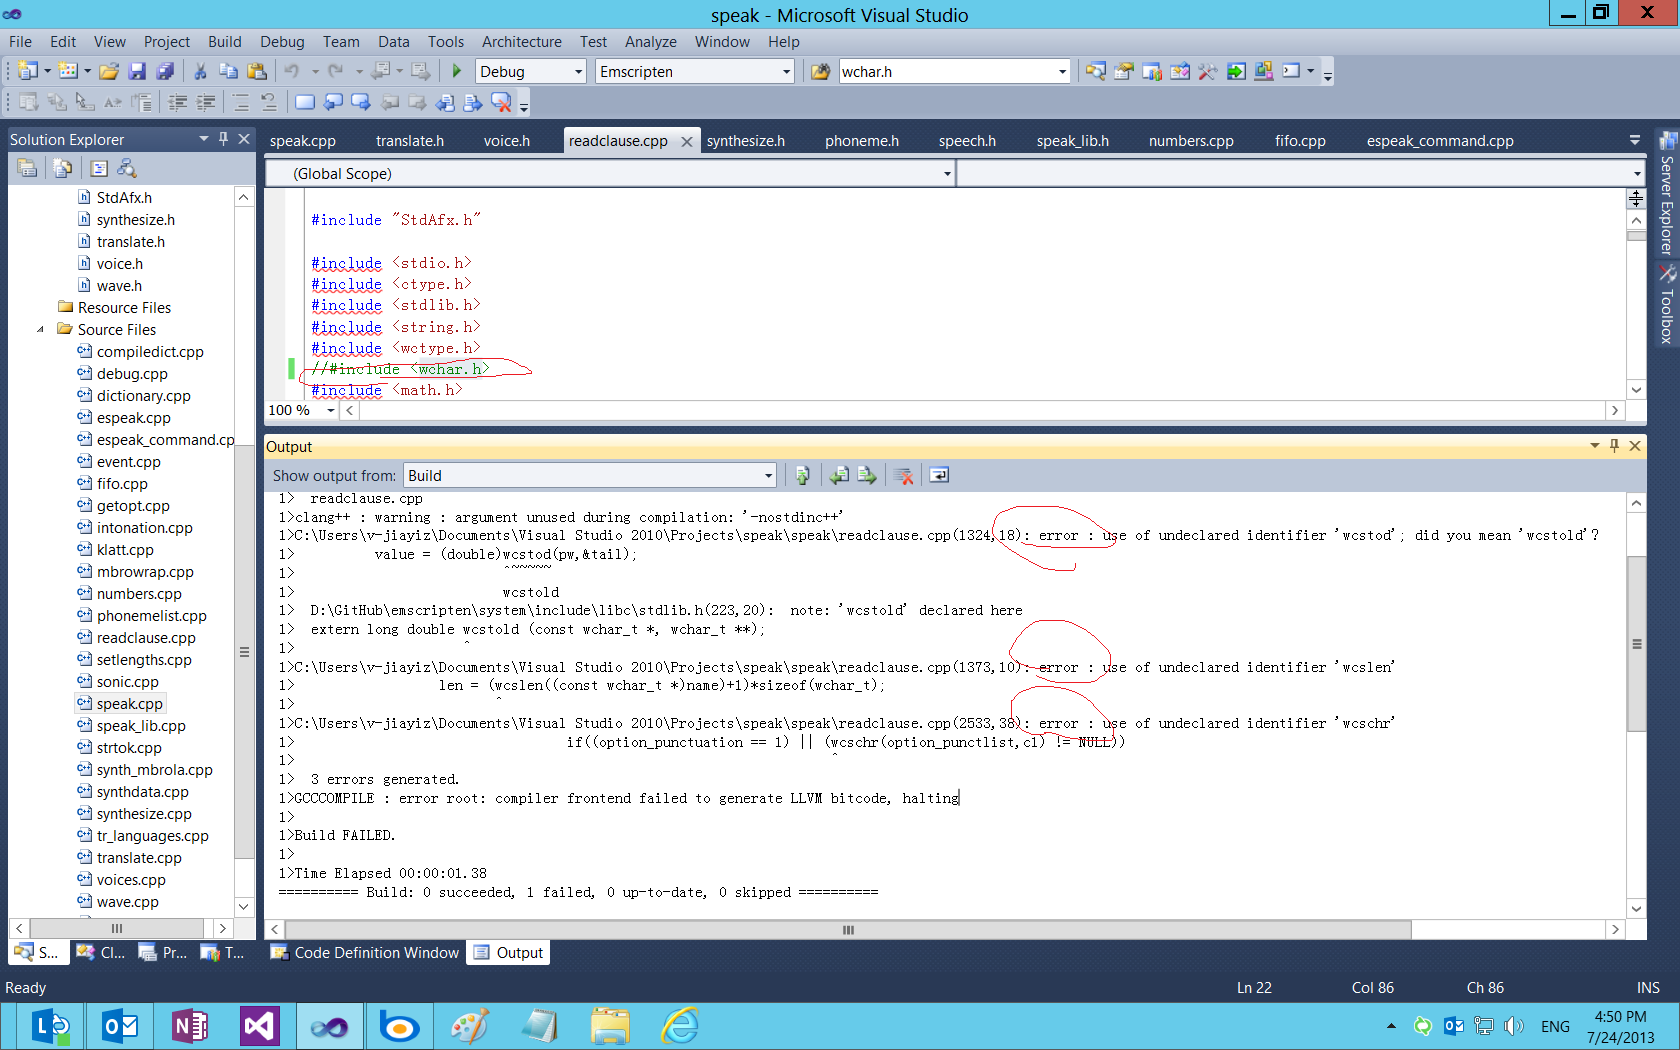Click Go to Next Message in Output
The image size is (1680, 1050).
tap(867, 475)
